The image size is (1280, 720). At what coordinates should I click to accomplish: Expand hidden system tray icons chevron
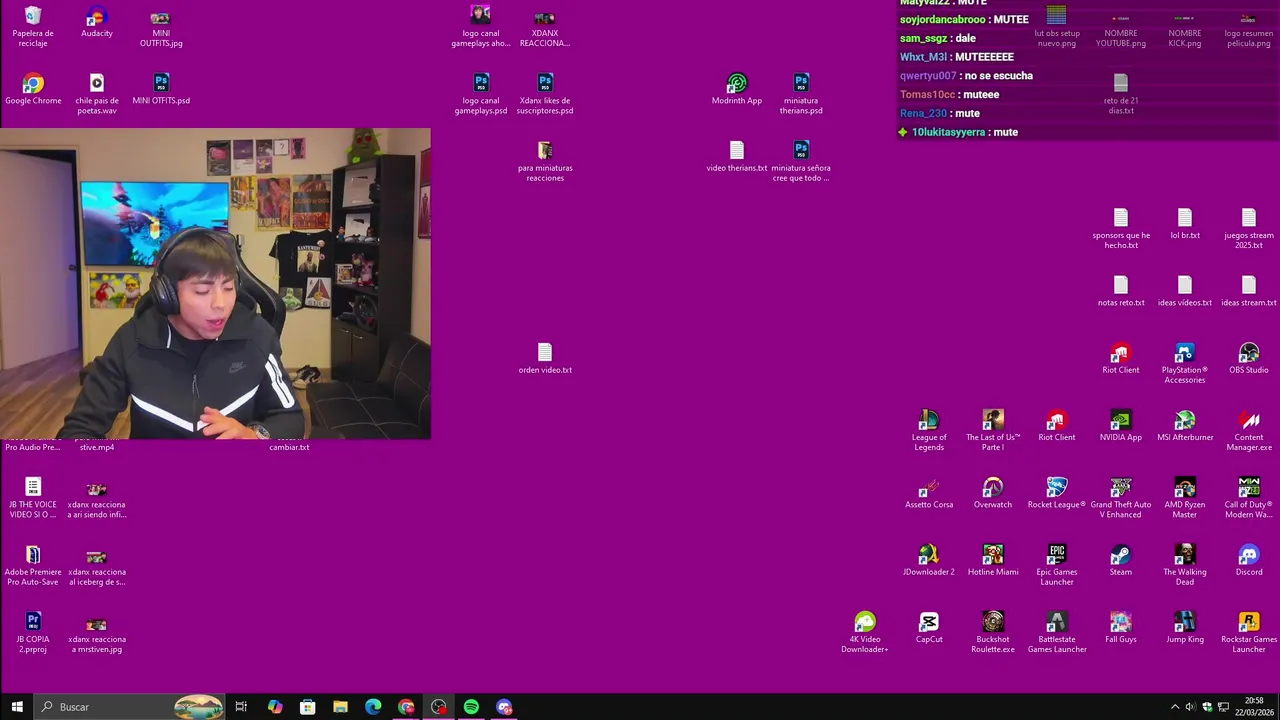[1175, 707]
